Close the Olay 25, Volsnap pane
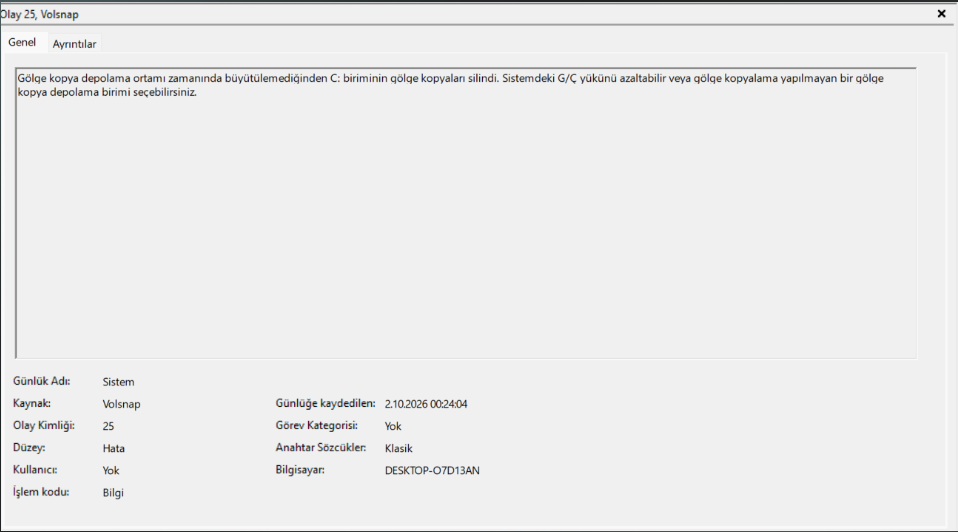 (941, 13)
